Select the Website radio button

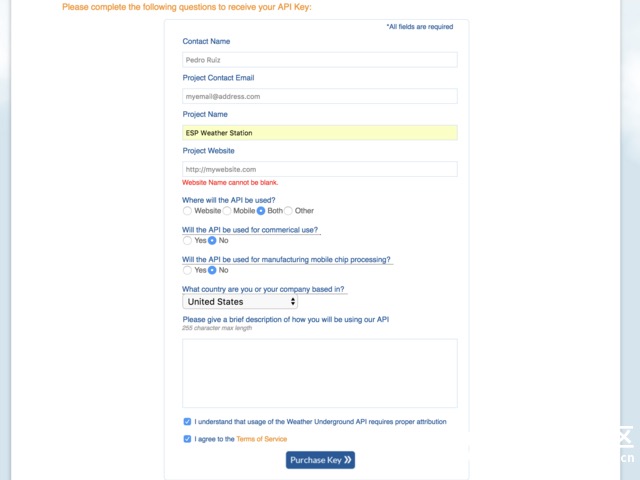pyautogui.click(x=187, y=211)
